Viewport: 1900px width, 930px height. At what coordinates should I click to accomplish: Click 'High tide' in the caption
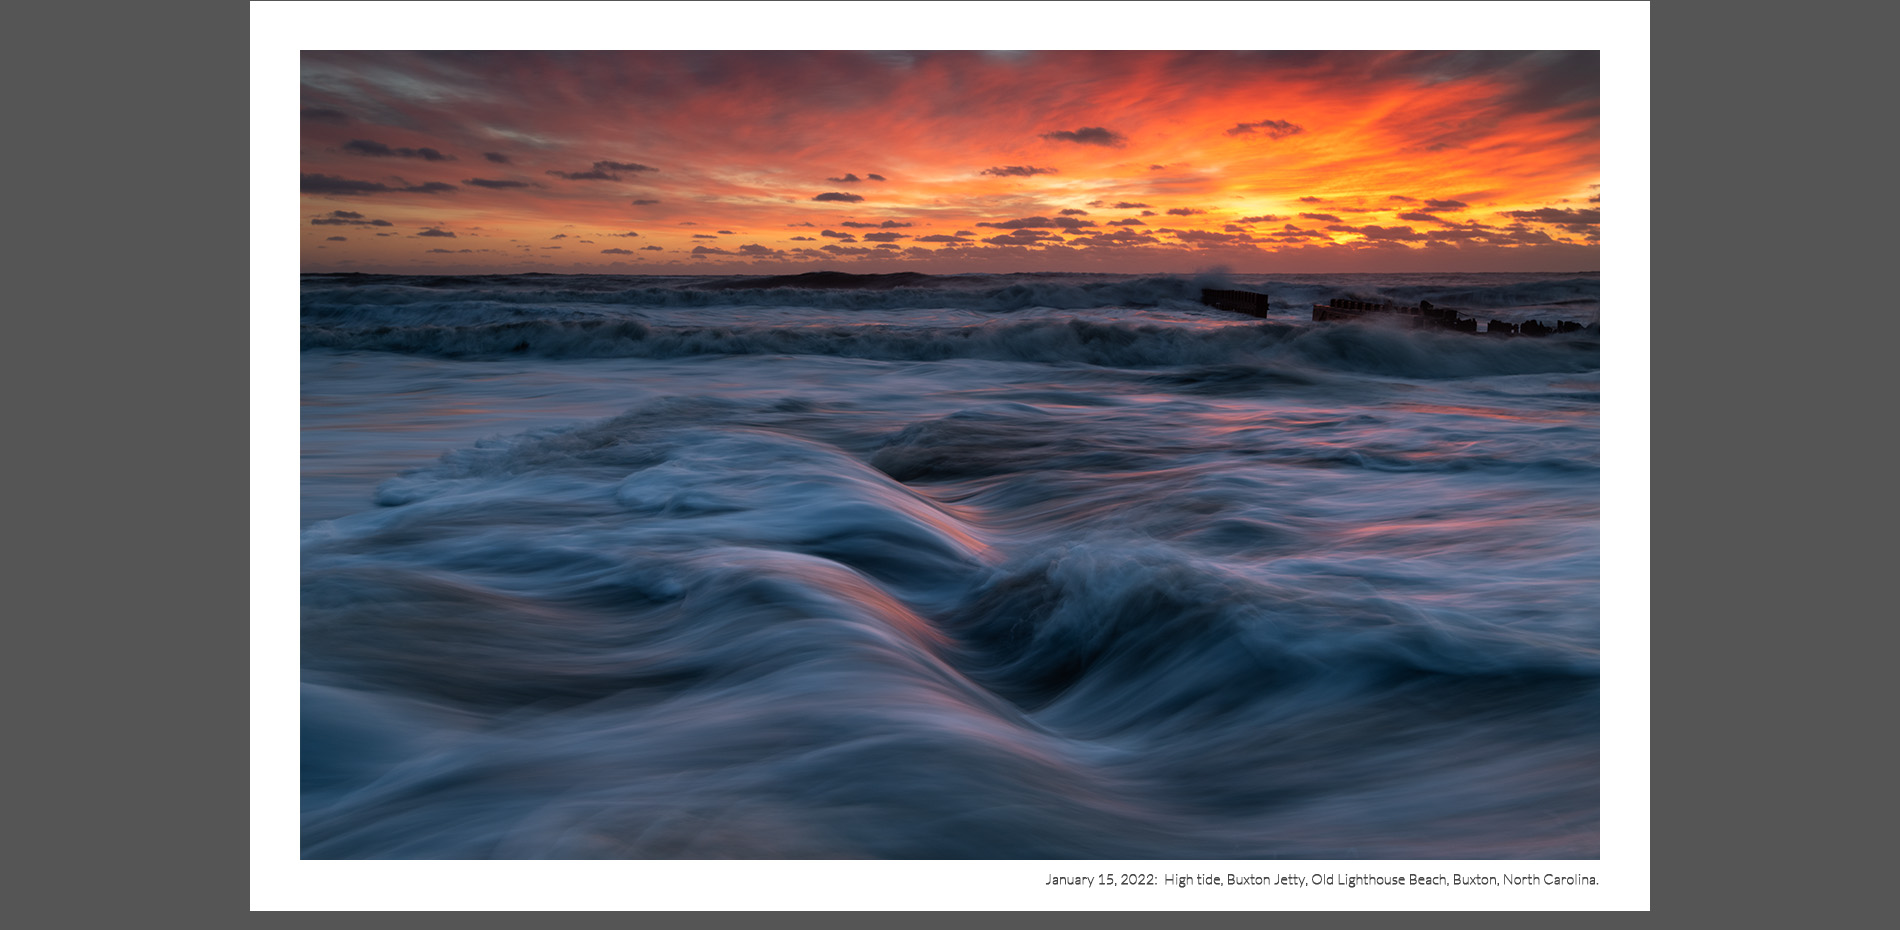1192,880
